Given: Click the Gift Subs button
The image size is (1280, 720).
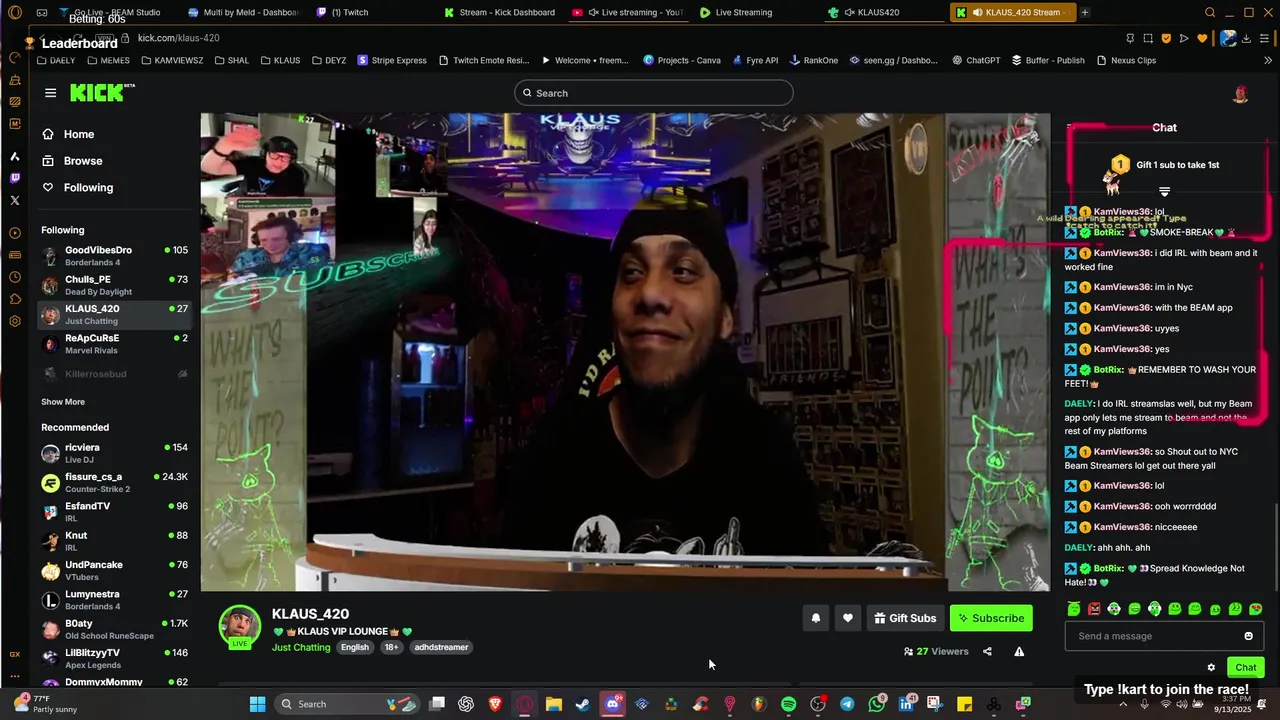Looking at the screenshot, I should click(x=905, y=618).
